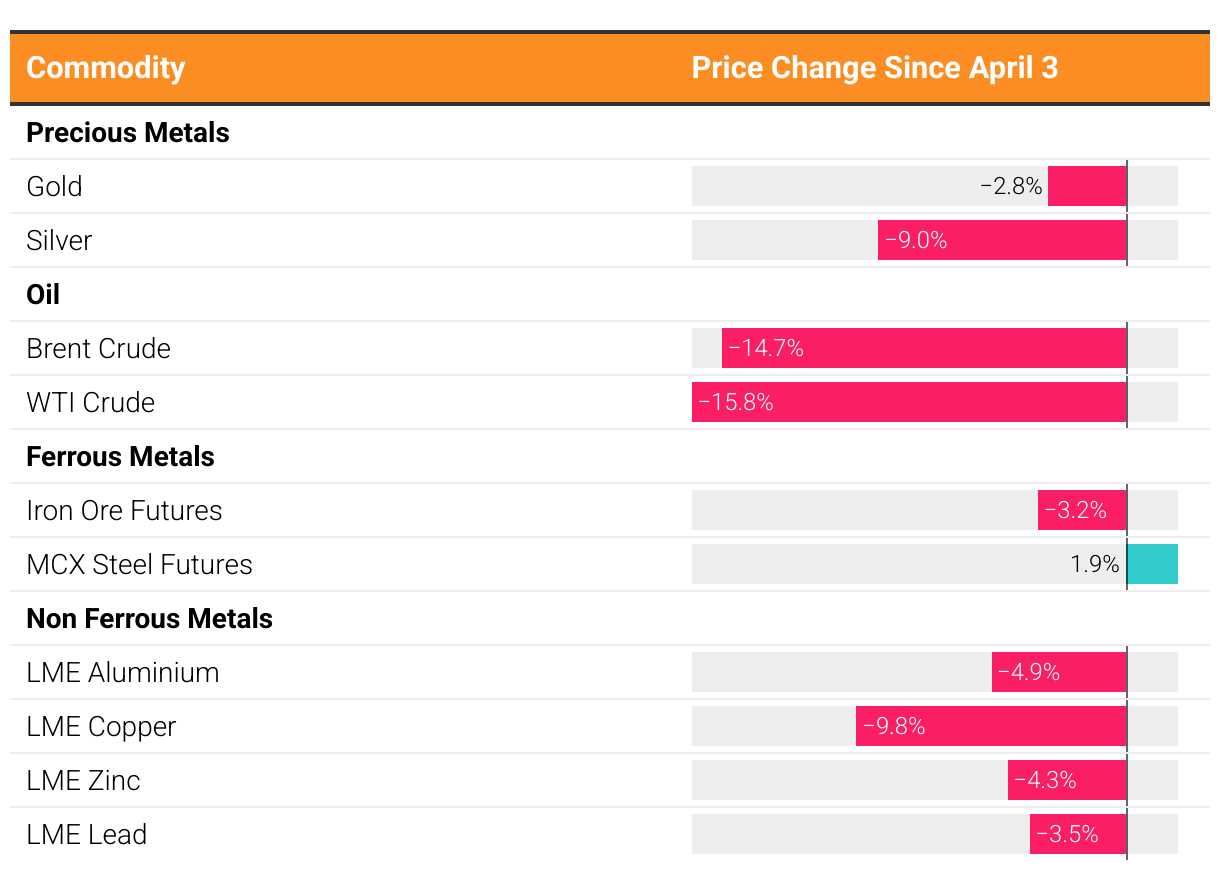Click the Commodity column header

(x=106, y=68)
